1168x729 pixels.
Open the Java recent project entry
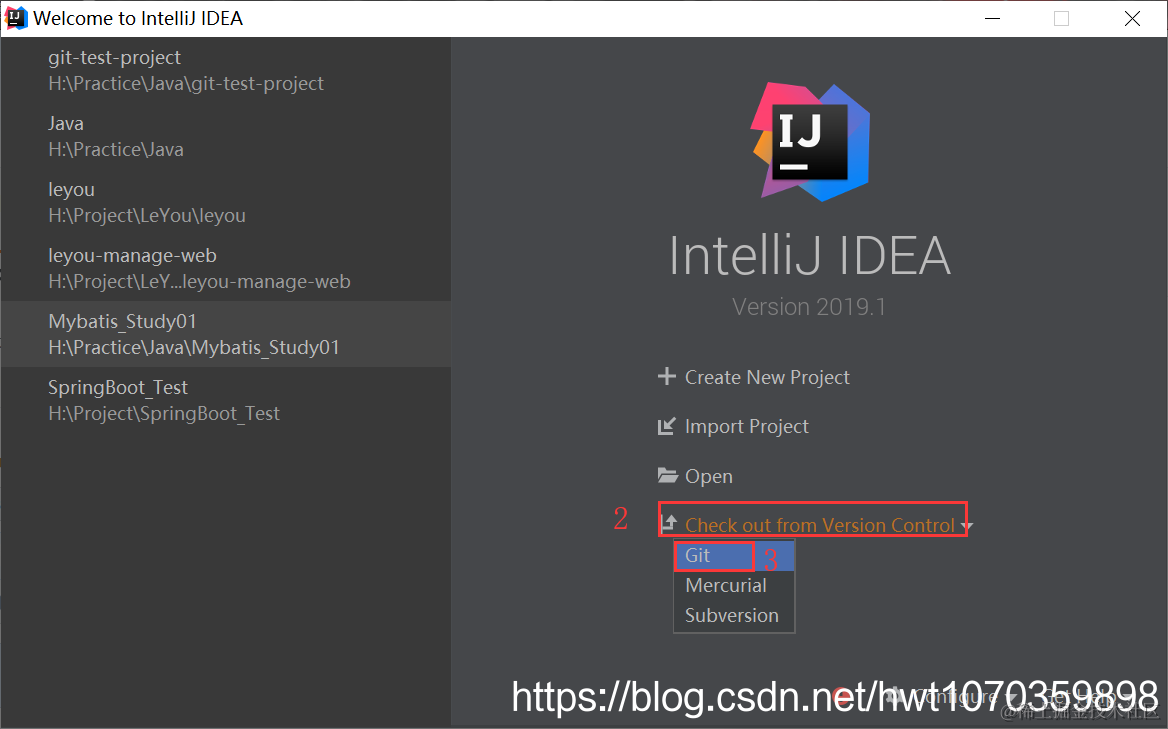[x=225, y=136]
